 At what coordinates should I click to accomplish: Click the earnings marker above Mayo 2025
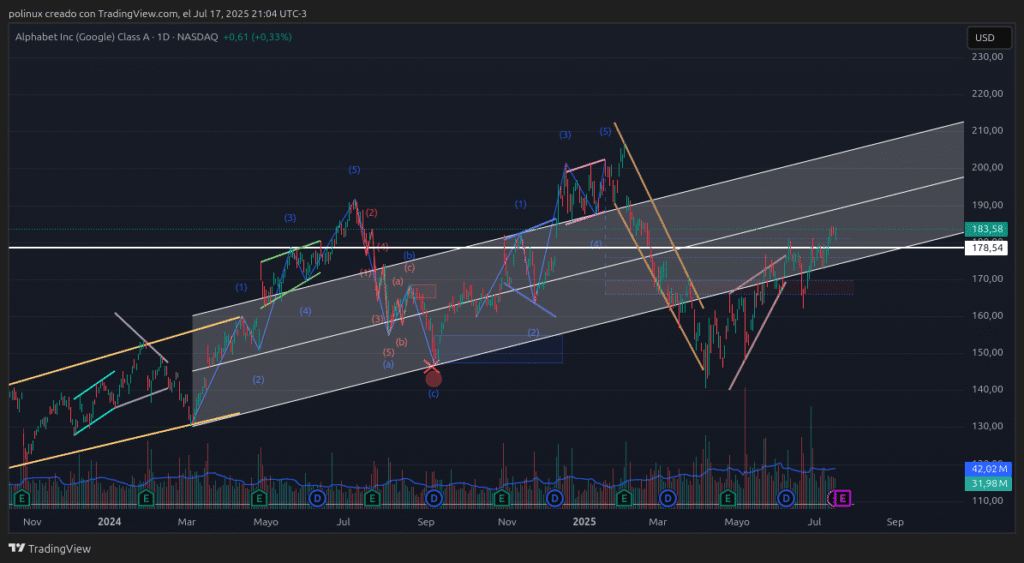point(728,497)
